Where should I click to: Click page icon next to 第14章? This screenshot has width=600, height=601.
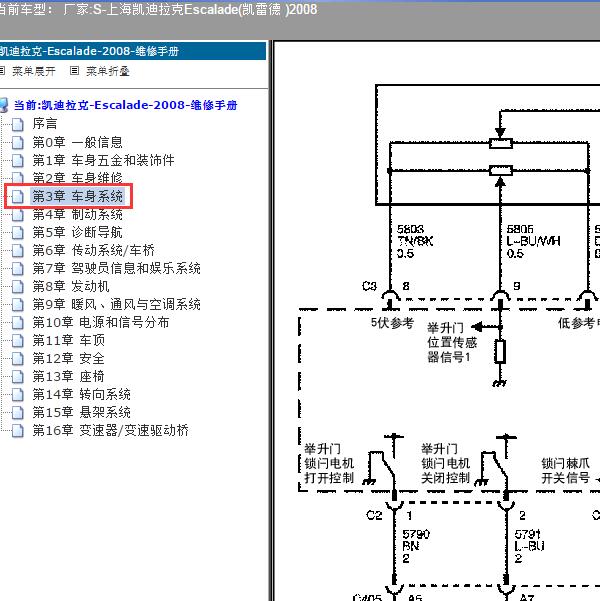click(x=18, y=395)
